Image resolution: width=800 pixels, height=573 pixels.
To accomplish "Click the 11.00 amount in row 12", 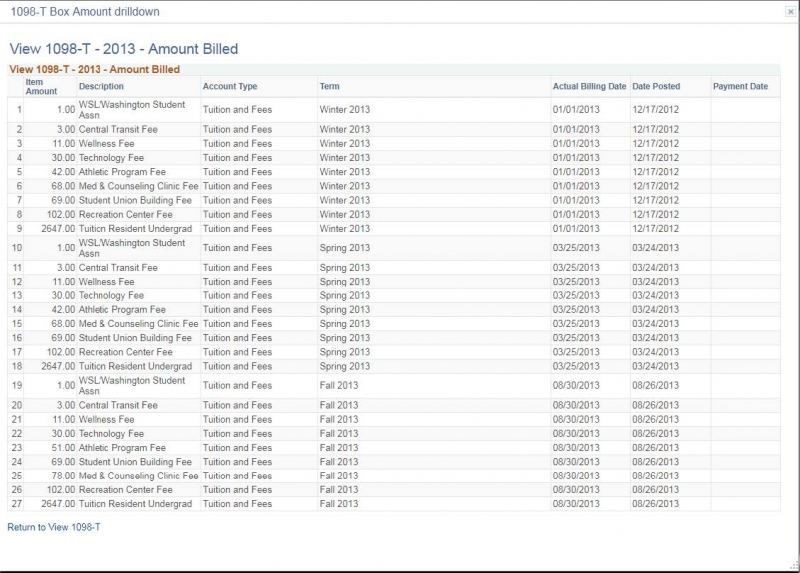I will click(64, 282).
